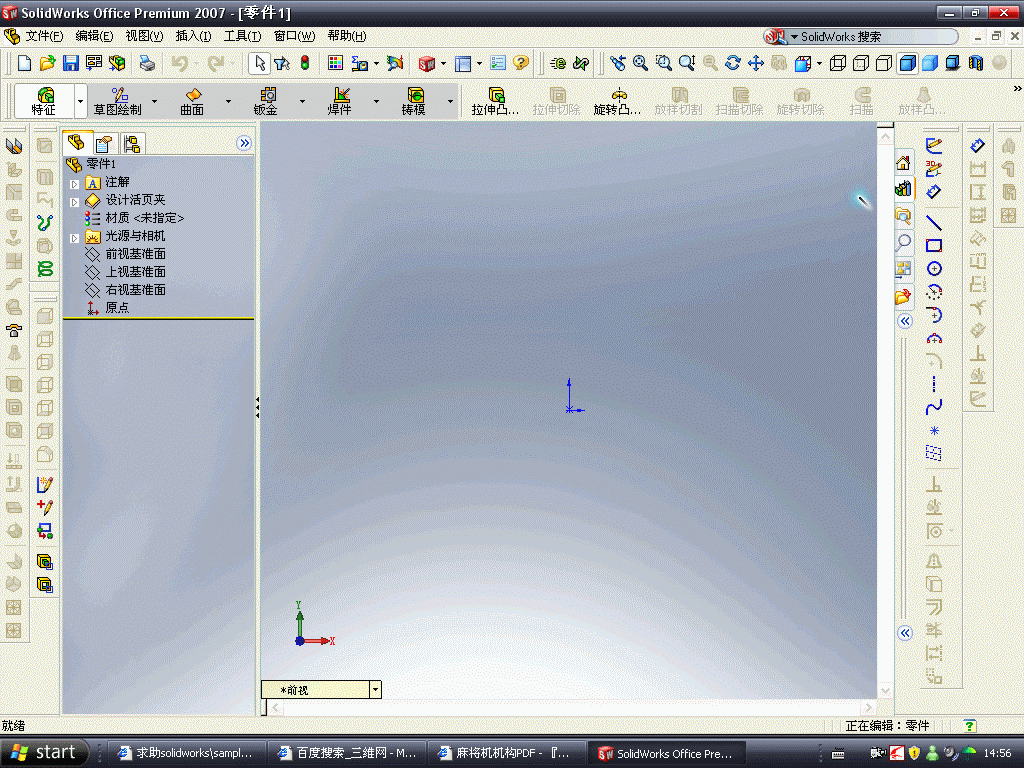This screenshot has width=1024, height=768.
Task: Open the Design Library icon in task pane
Action: pos(903,189)
